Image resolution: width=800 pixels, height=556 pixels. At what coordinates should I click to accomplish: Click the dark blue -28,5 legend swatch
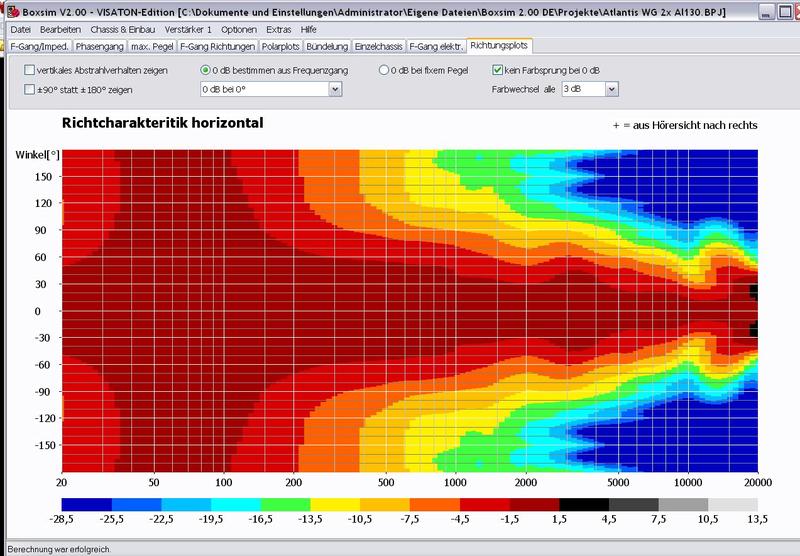pyautogui.click(x=86, y=503)
